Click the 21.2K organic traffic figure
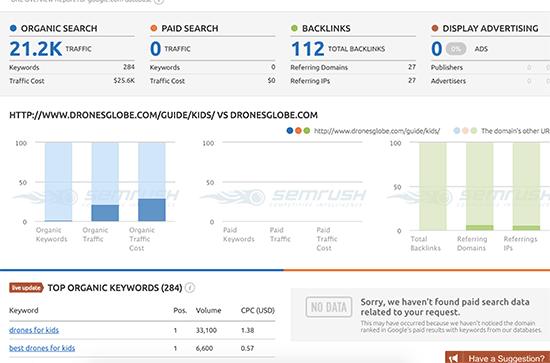Screen dimensions: 550x363 [x=36, y=49]
